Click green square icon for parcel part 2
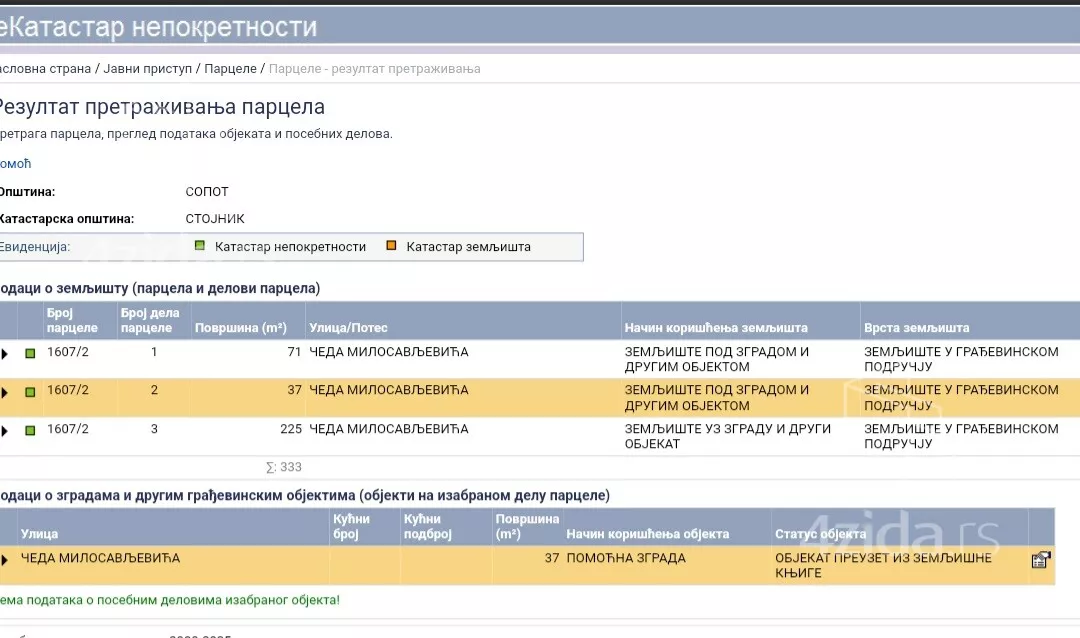This screenshot has height=638, width=1080. [30, 392]
